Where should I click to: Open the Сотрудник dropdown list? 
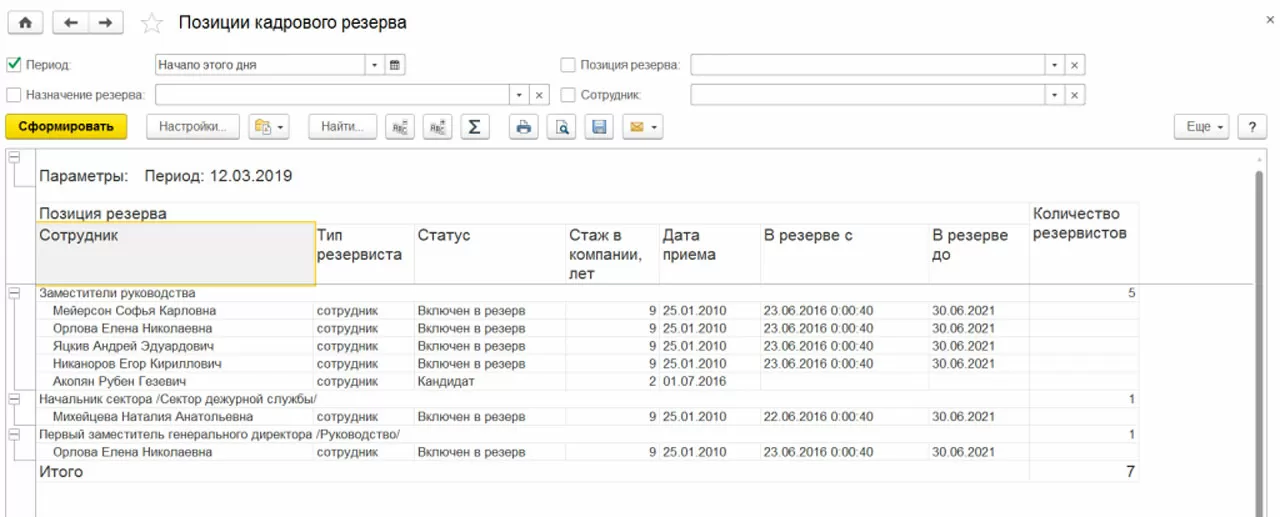click(1054, 95)
